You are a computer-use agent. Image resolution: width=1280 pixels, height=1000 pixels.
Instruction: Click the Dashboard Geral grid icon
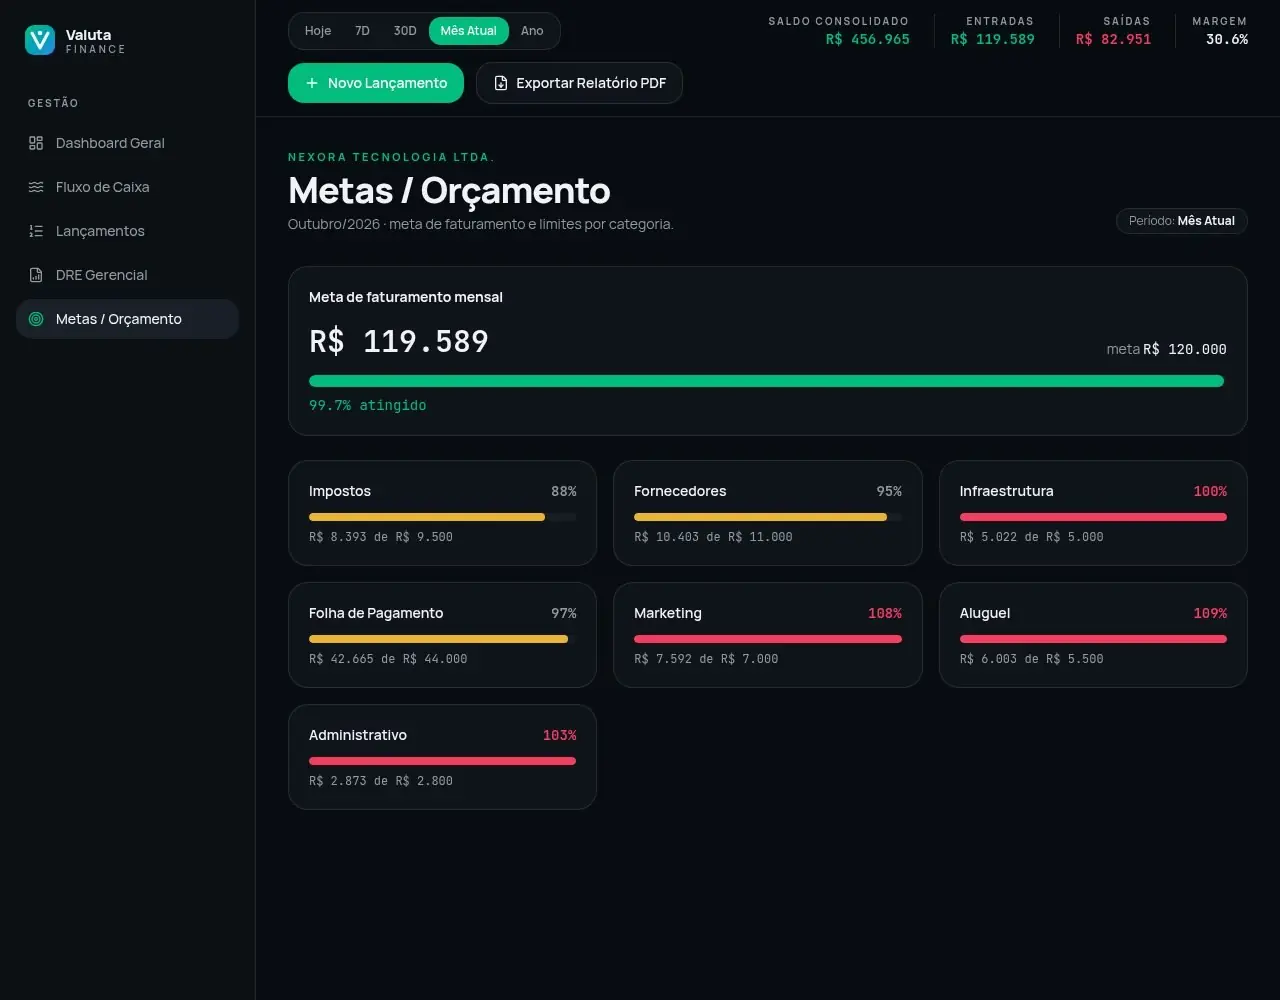tap(36, 143)
